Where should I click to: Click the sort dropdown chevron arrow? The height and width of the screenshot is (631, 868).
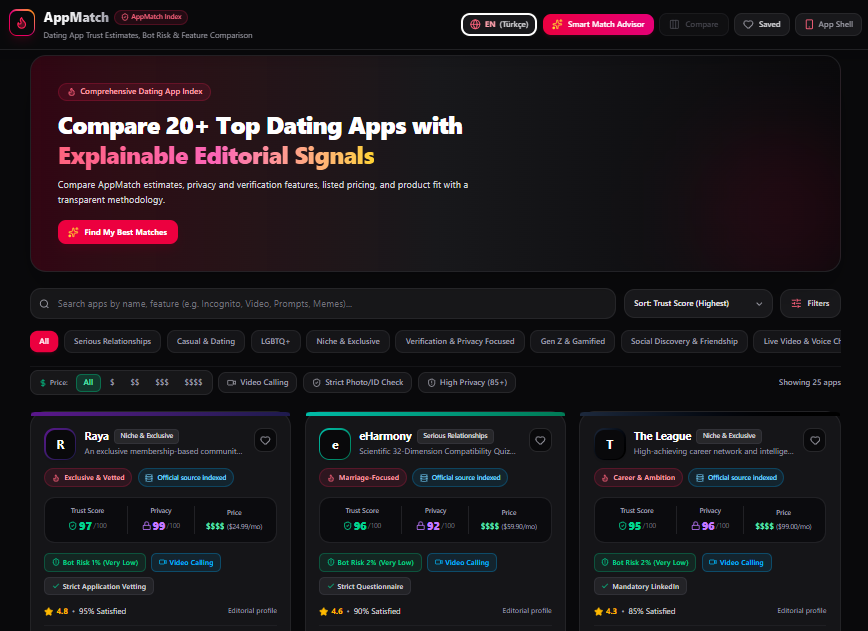[760, 304]
